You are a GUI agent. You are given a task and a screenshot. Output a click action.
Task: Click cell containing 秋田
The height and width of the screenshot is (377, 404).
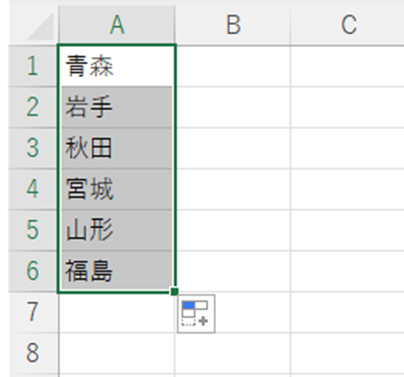coord(117,148)
